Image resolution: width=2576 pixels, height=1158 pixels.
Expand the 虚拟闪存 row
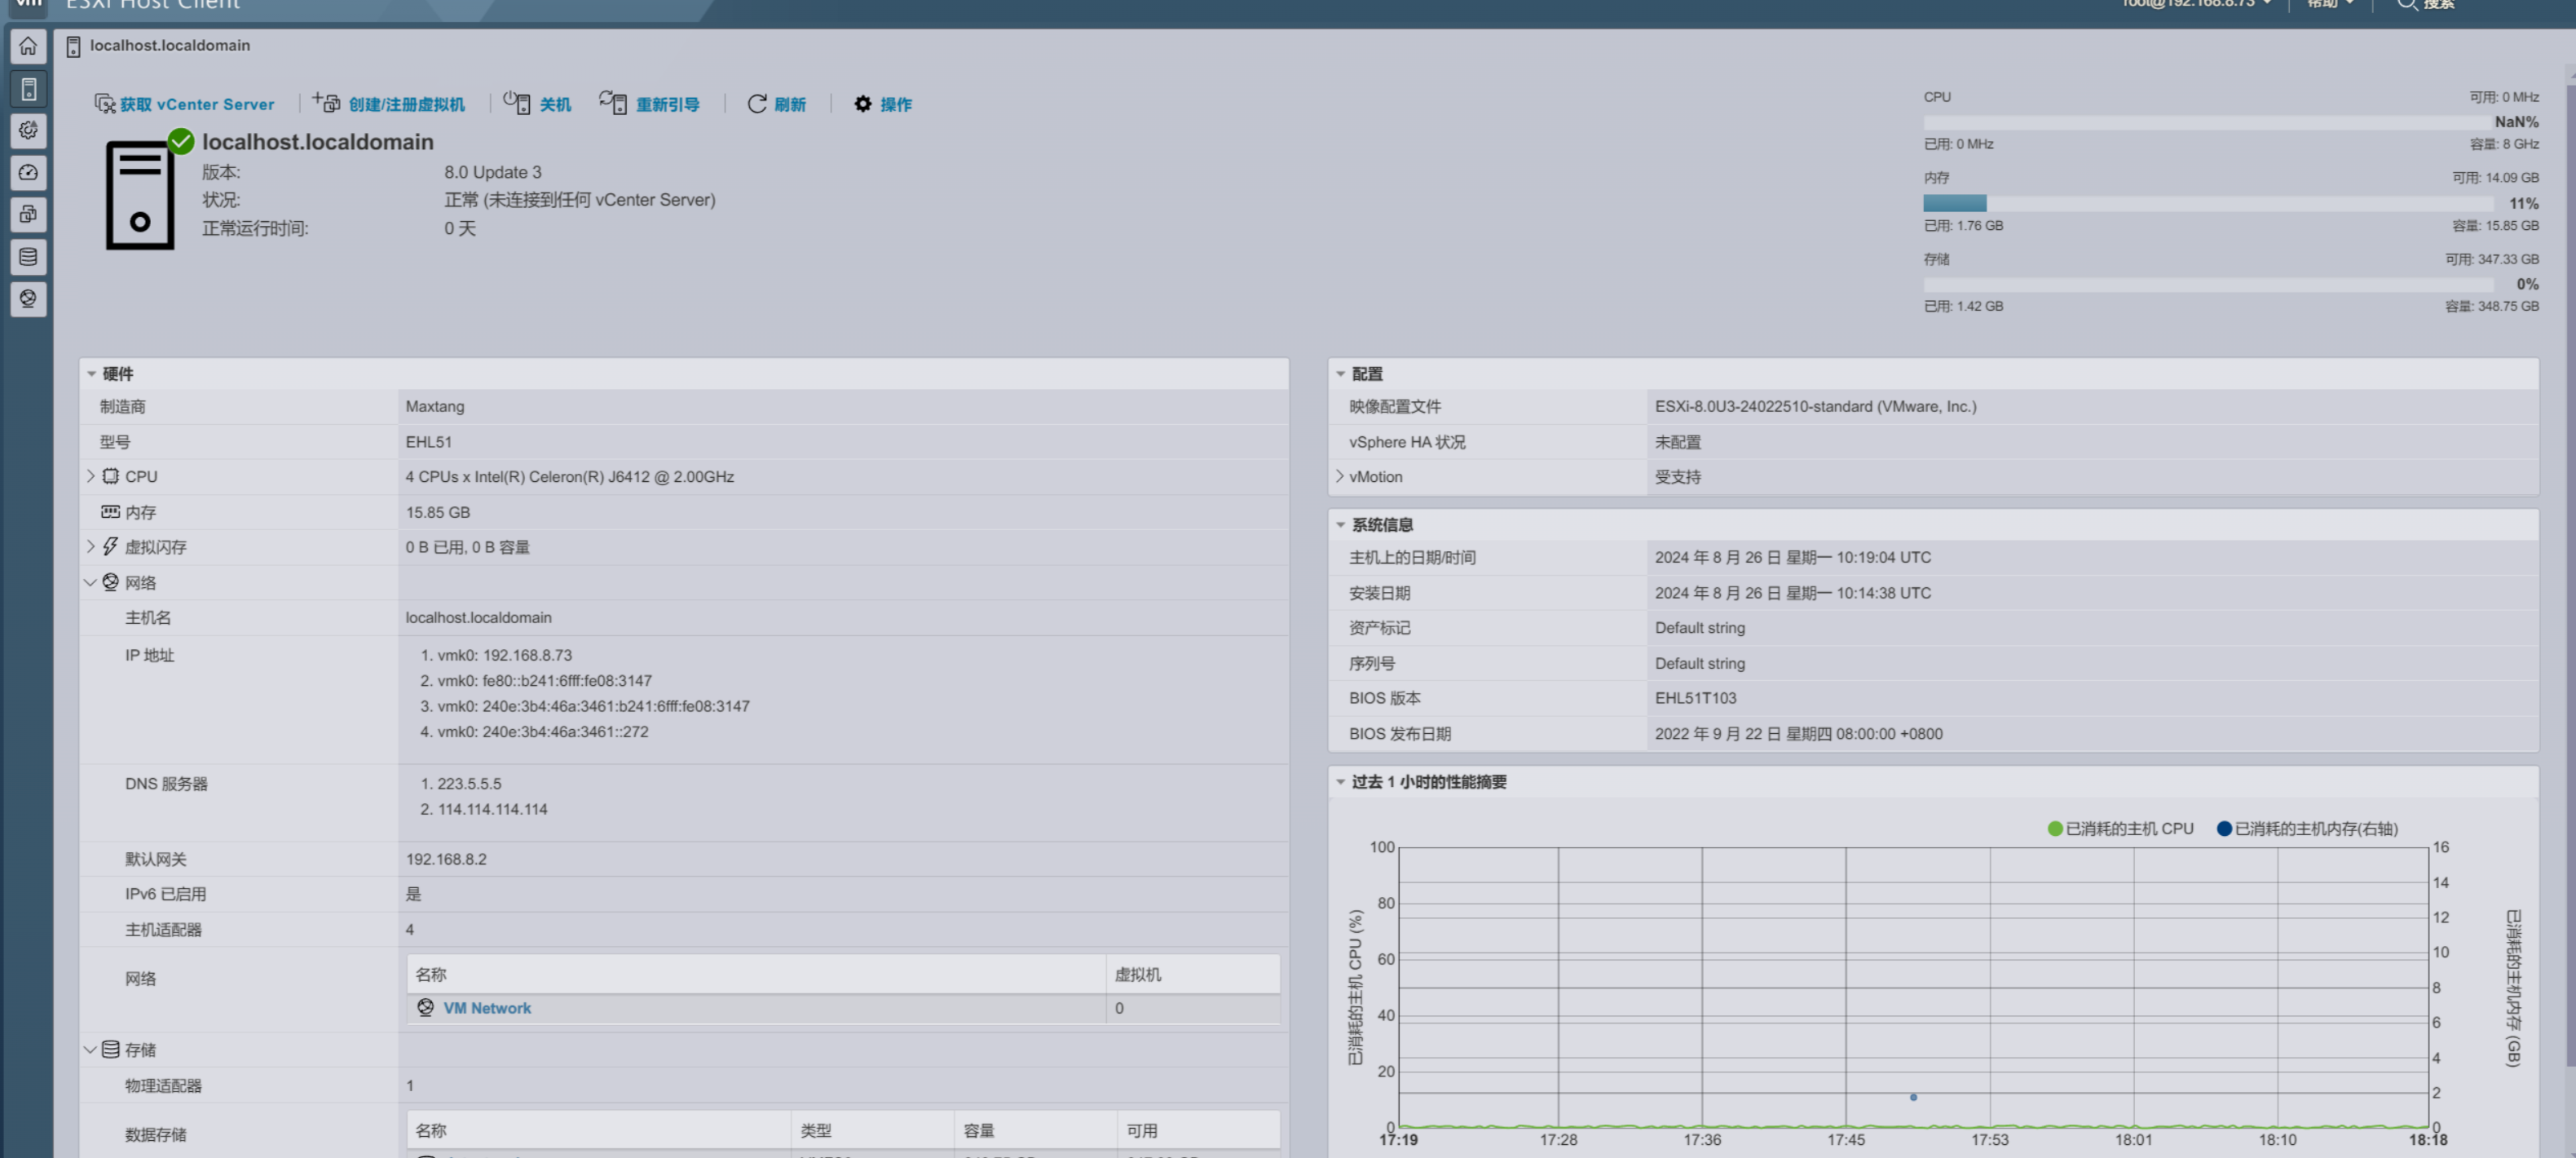(91, 546)
